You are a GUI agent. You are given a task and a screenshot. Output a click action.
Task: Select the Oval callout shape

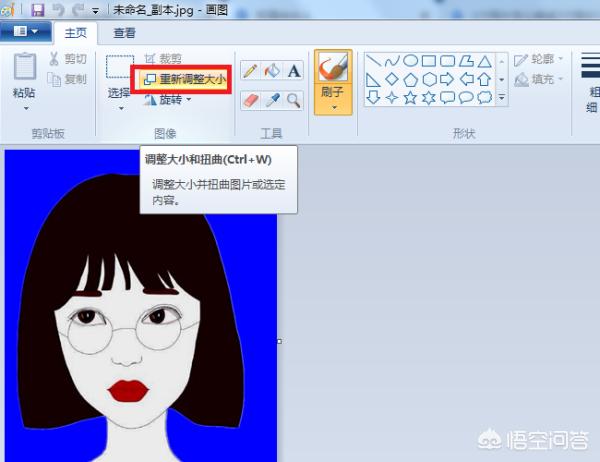466,98
